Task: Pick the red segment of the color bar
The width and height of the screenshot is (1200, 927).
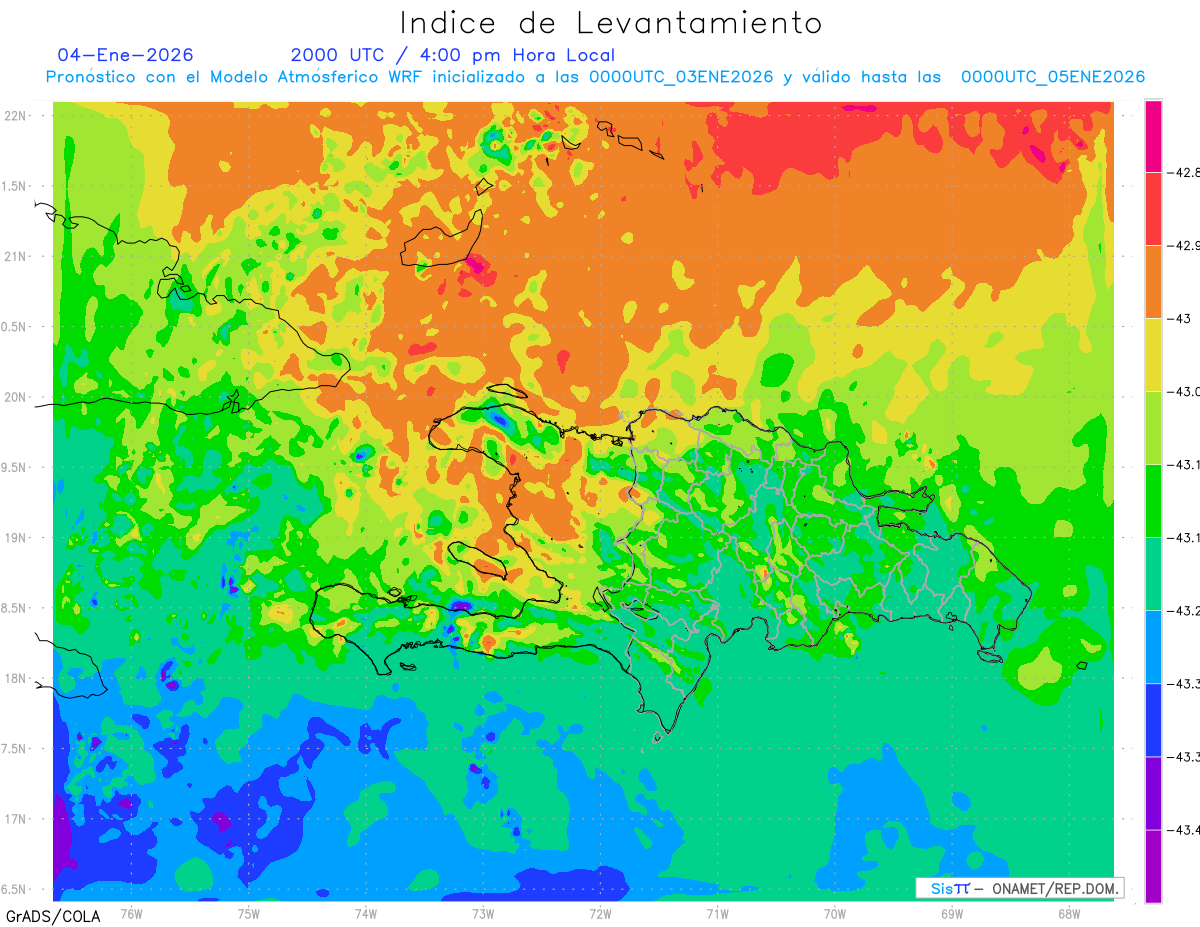Action: tap(1153, 209)
